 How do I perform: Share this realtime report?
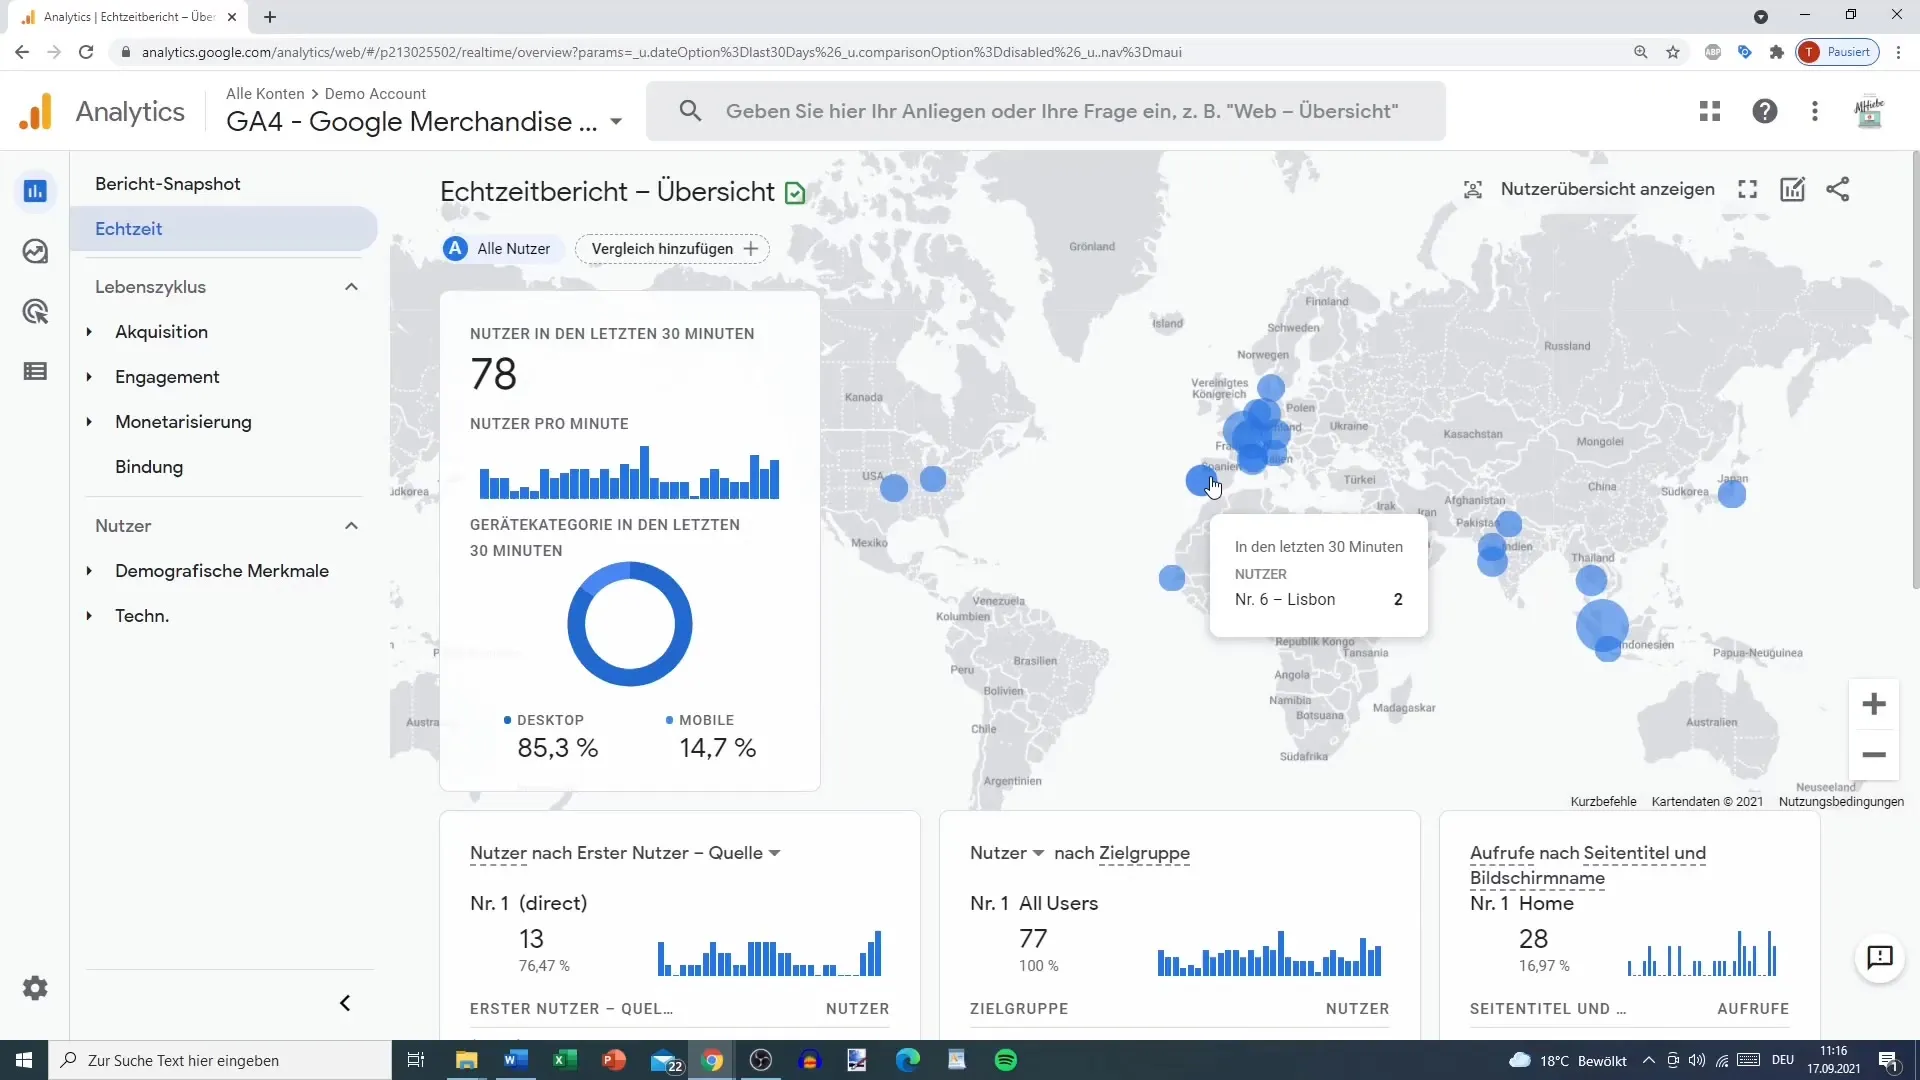pos(1838,189)
